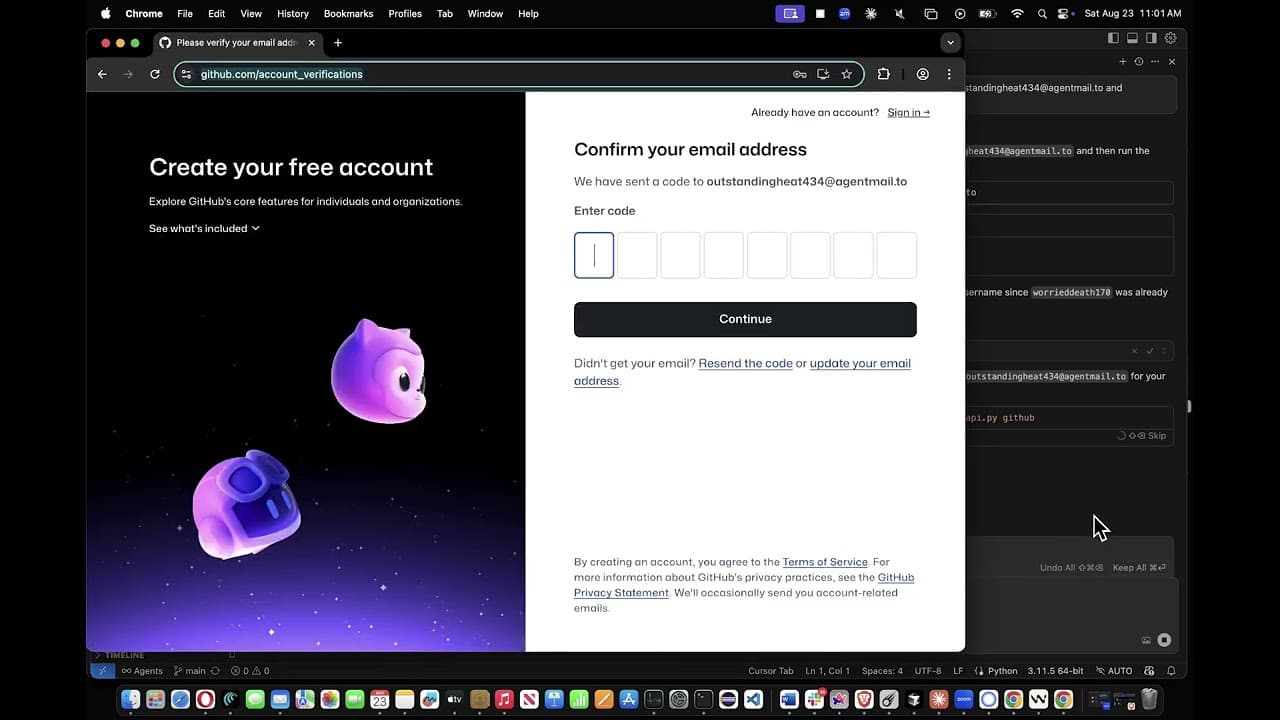Screen dimensions: 1280x720
Task: Expand See what's included
Action: coord(204,228)
